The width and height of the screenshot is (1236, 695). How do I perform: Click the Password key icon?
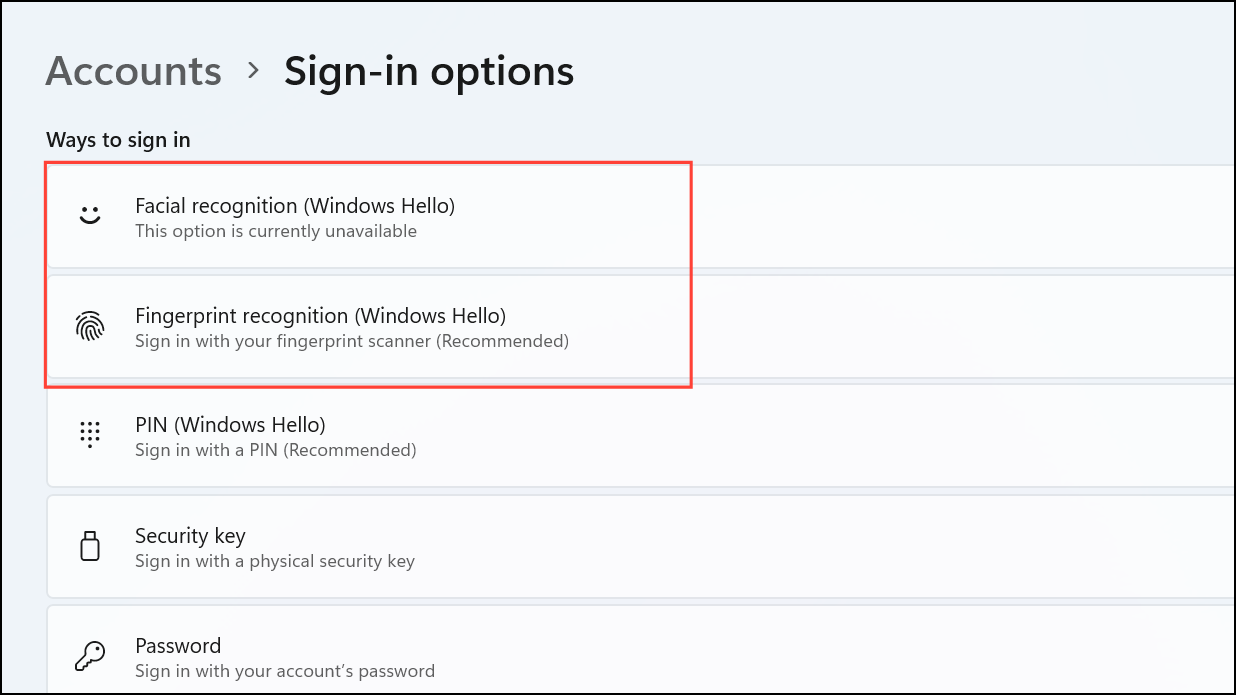[x=90, y=656]
